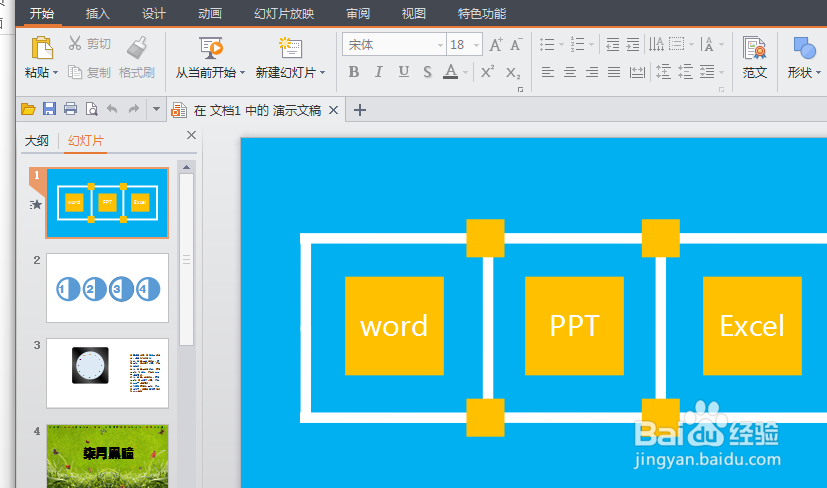The height and width of the screenshot is (488, 827).
Task: Click the numbered list icon
Action: point(578,44)
